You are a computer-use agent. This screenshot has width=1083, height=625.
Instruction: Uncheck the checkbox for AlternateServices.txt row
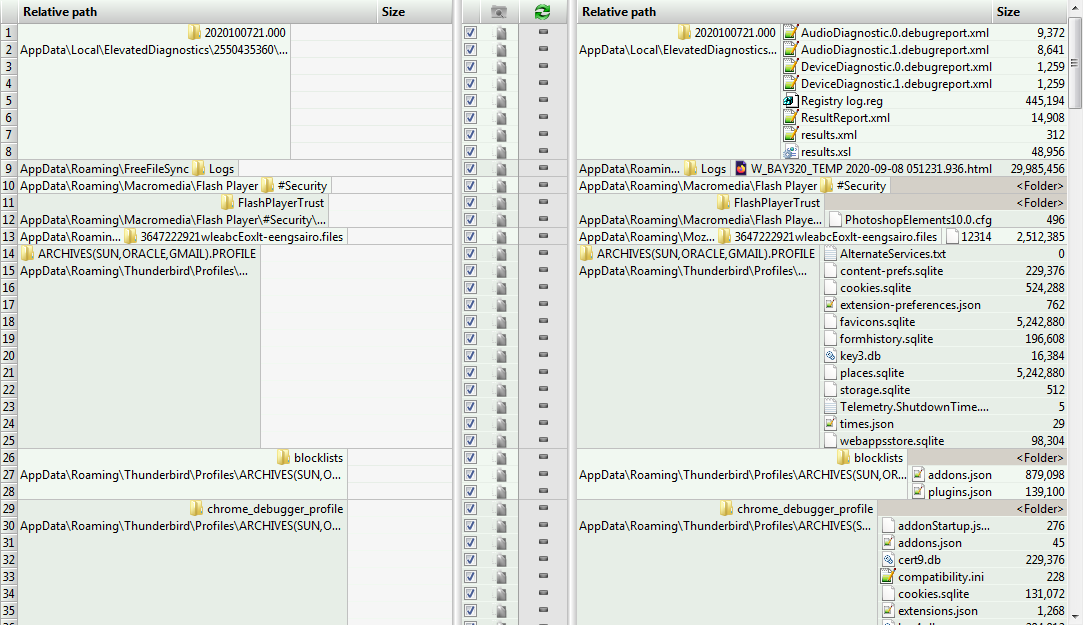pyautogui.click(x=470, y=253)
